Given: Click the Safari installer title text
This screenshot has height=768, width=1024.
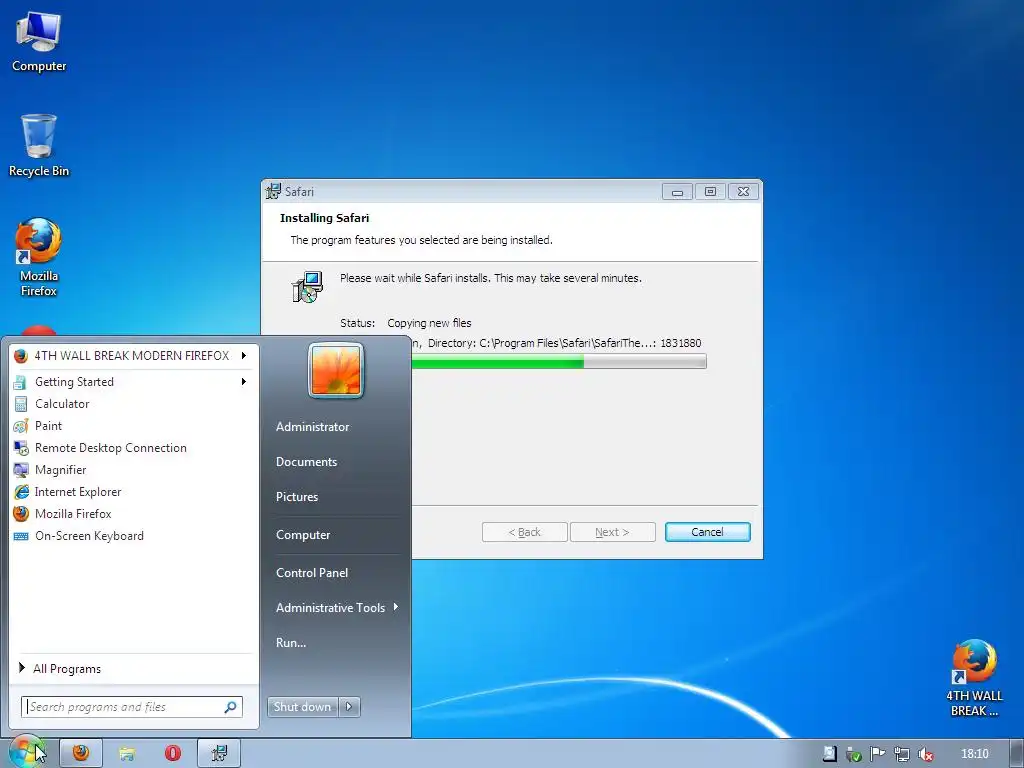Looking at the screenshot, I should point(299,191).
